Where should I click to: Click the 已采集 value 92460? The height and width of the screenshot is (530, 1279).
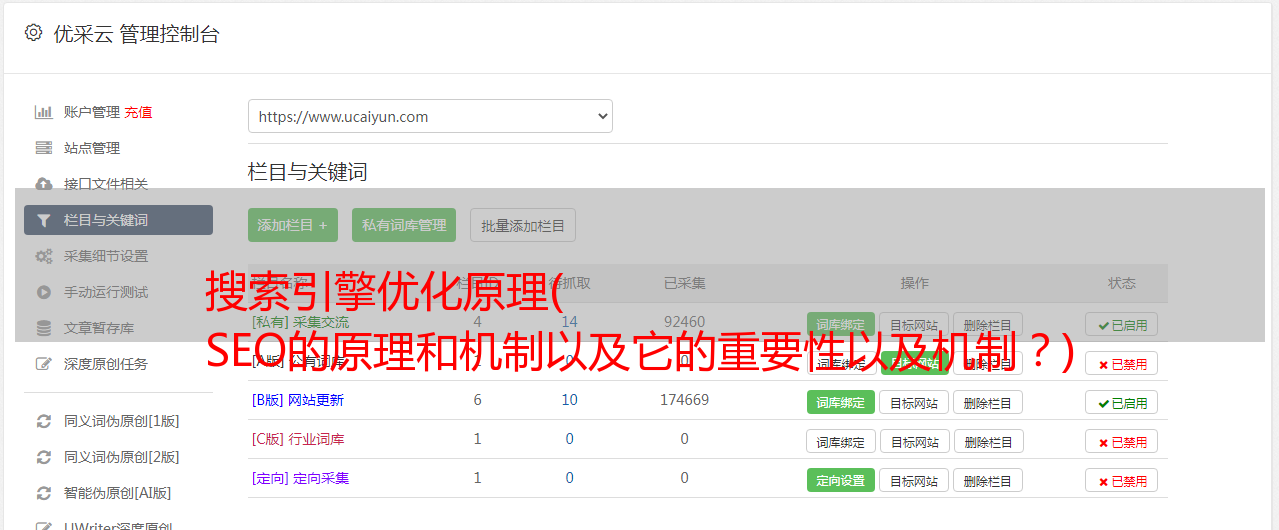pyautogui.click(x=684, y=322)
